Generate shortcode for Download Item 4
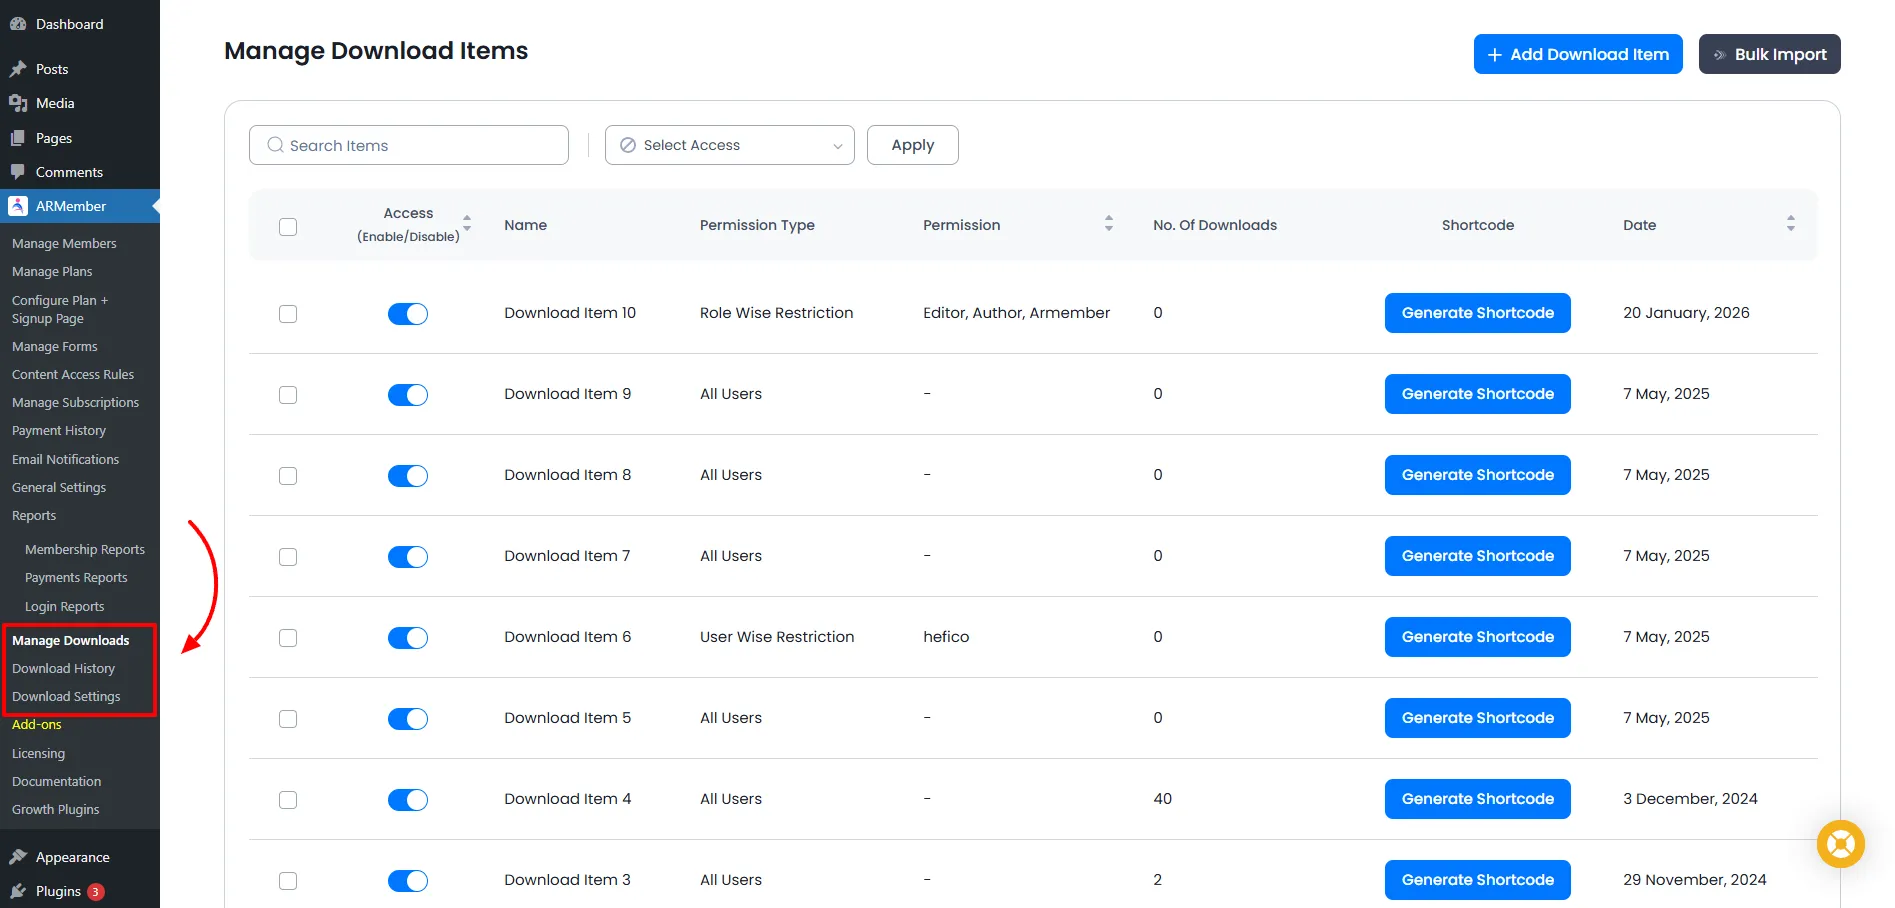The height and width of the screenshot is (908, 1895). pos(1477,799)
